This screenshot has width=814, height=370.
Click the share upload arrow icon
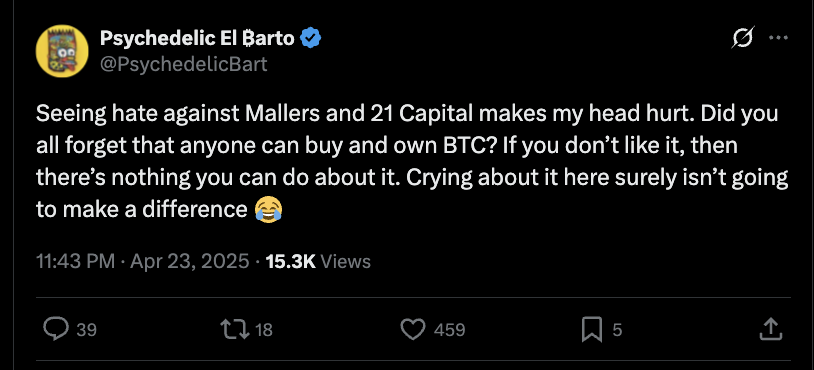click(771, 329)
